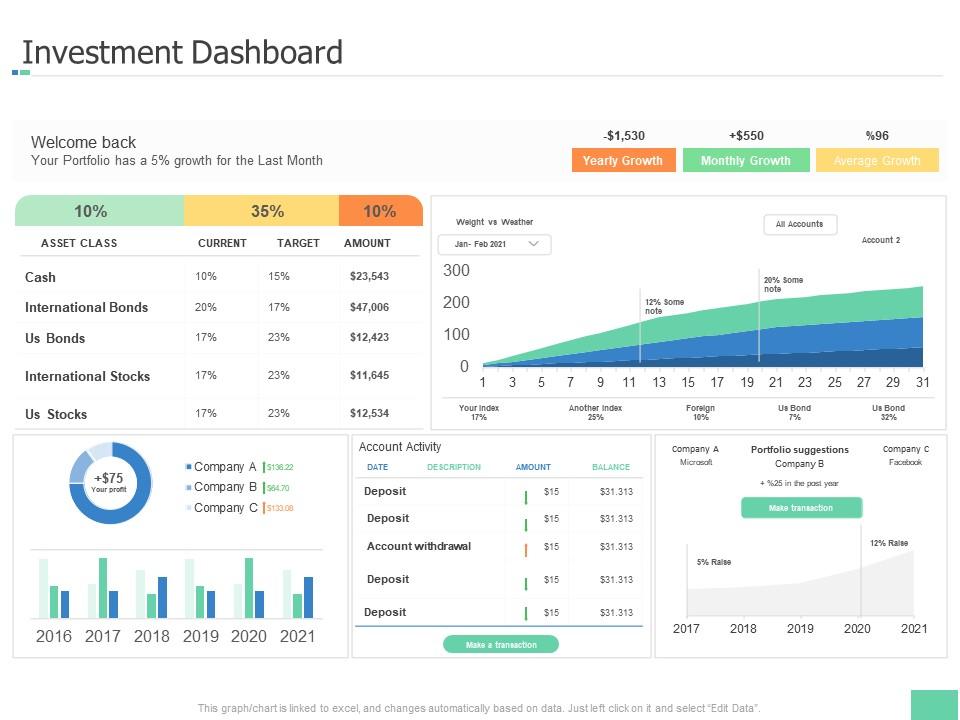This screenshot has height=720, width=960.
Task: Select the Account withdrawal row
Action: (x=418, y=546)
